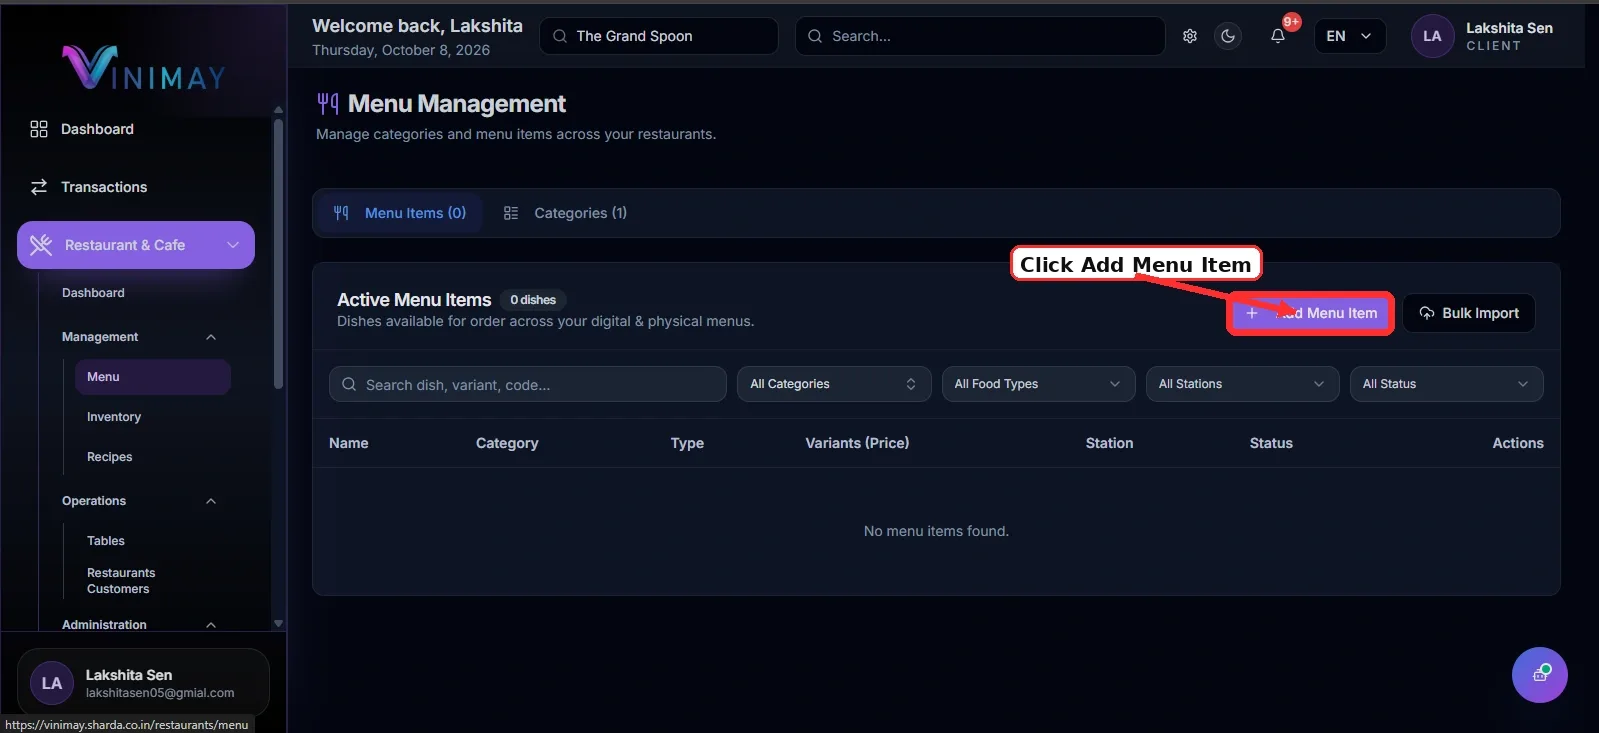
Task: Collapse the Operations group
Action: (x=211, y=501)
